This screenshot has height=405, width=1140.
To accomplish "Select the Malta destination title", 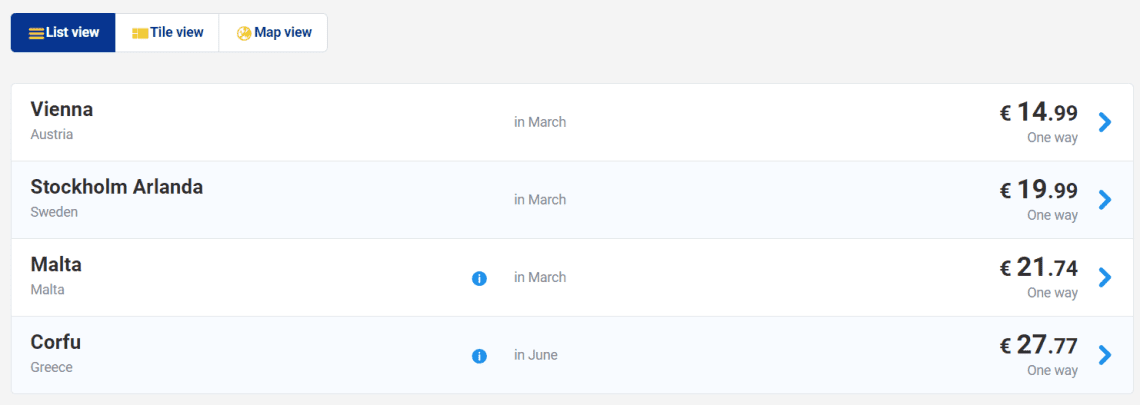I will 56,265.
